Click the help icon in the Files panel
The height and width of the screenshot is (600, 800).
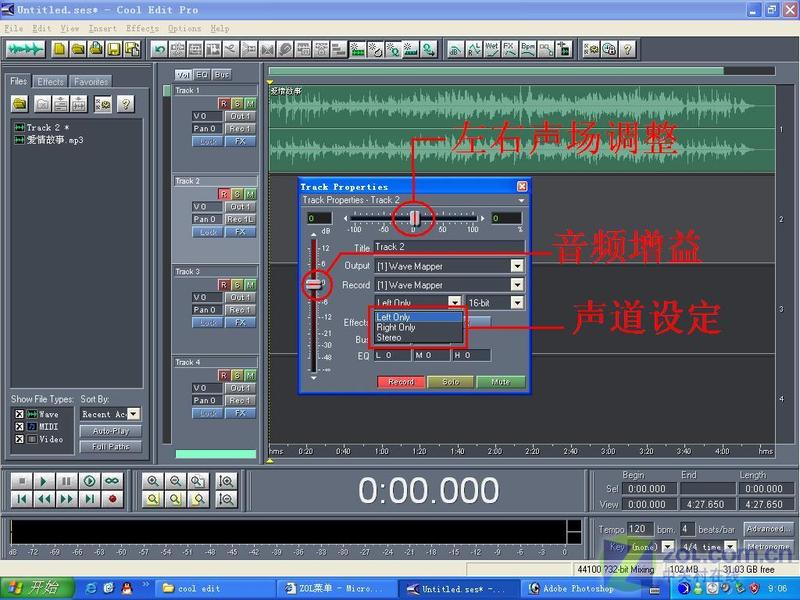point(126,104)
